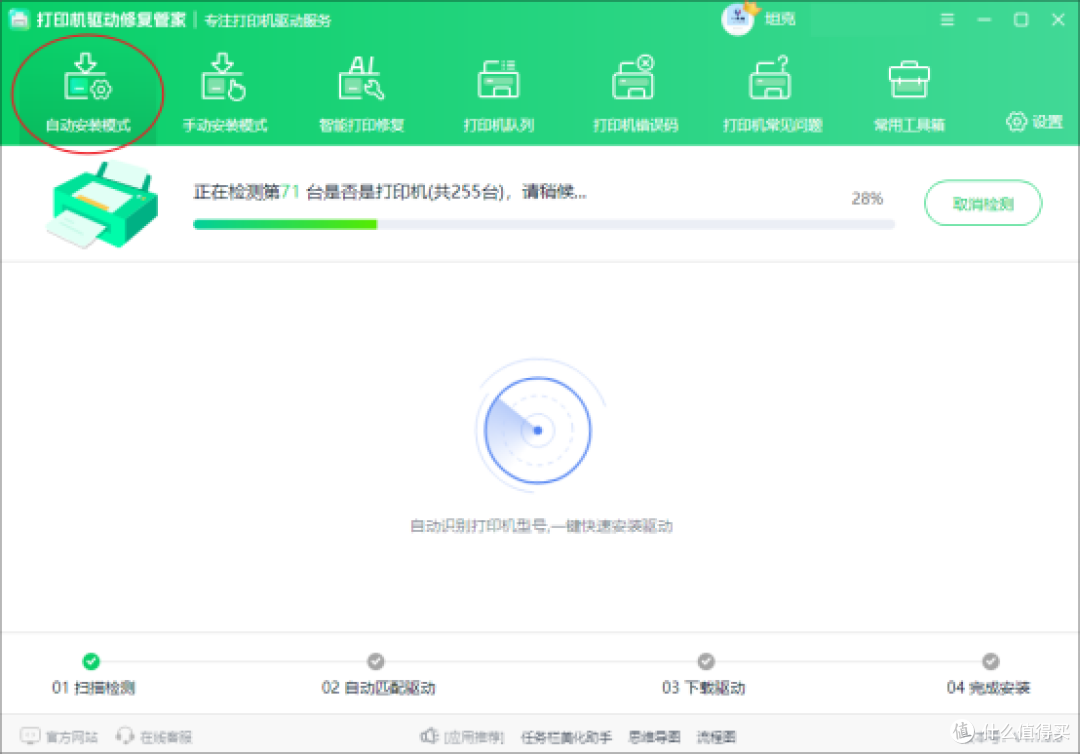This screenshot has height=754, width=1080.
Task: Select step 04 完成安装 marker
Action: tap(990, 662)
